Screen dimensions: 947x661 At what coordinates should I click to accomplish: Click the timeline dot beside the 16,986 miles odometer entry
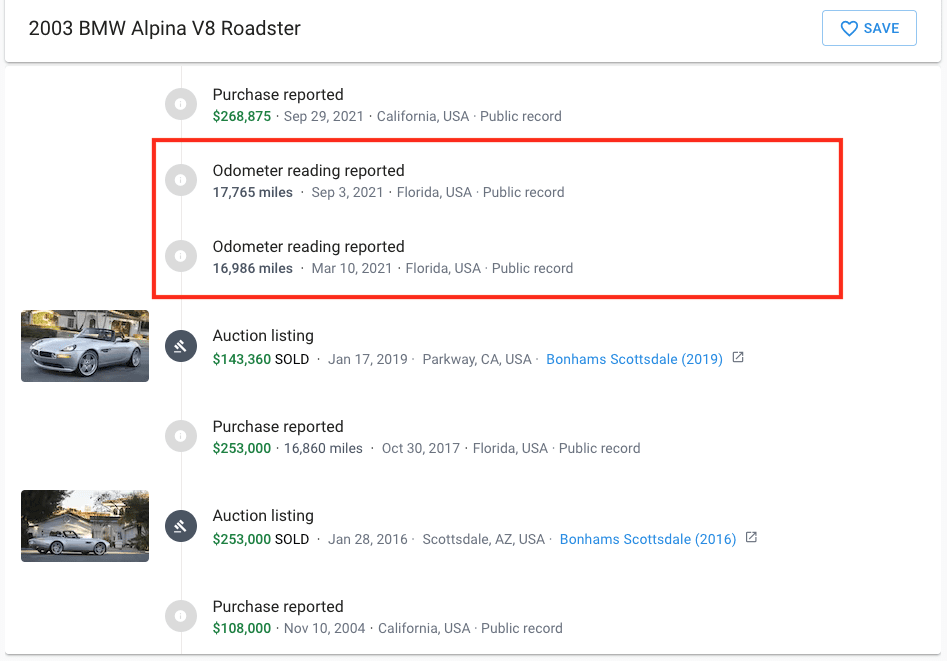pyautogui.click(x=181, y=256)
